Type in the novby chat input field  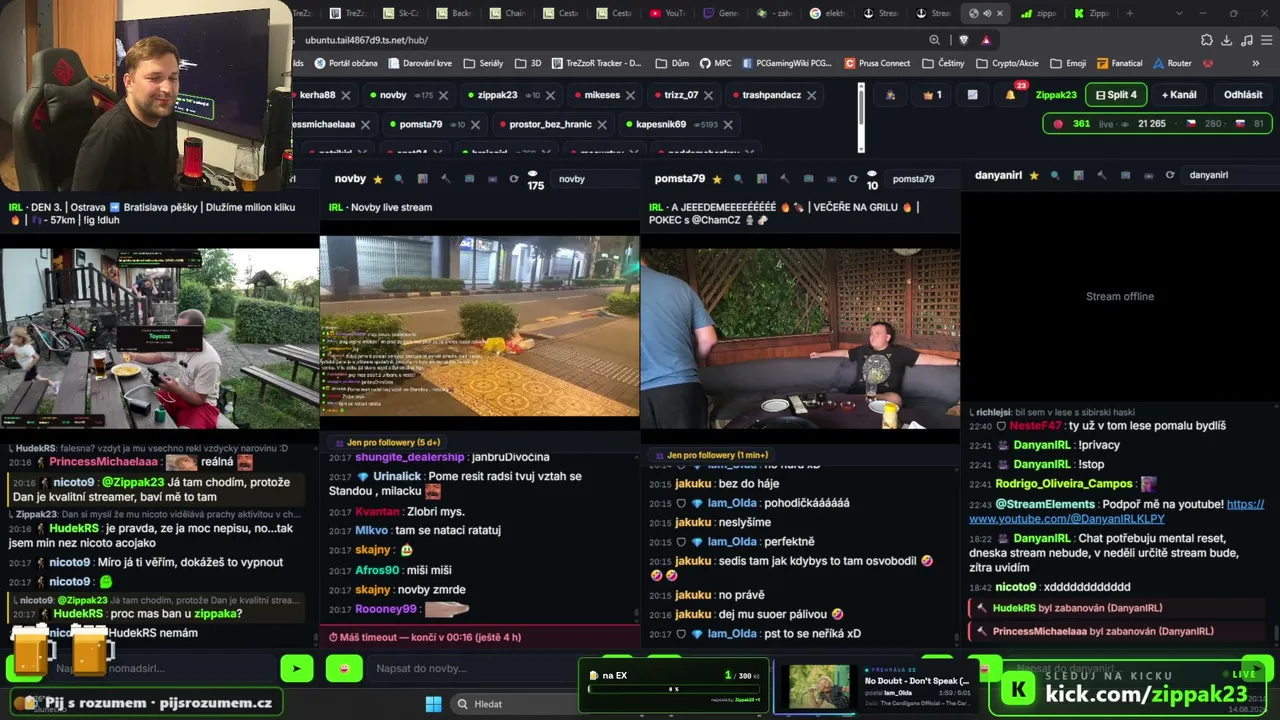pyautogui.click(x=470, y=668)
